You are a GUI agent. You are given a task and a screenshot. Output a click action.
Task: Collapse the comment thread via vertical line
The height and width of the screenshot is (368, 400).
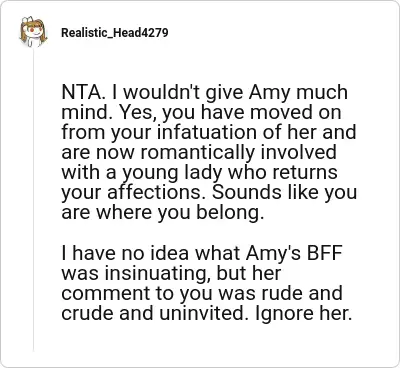point(33,200)
